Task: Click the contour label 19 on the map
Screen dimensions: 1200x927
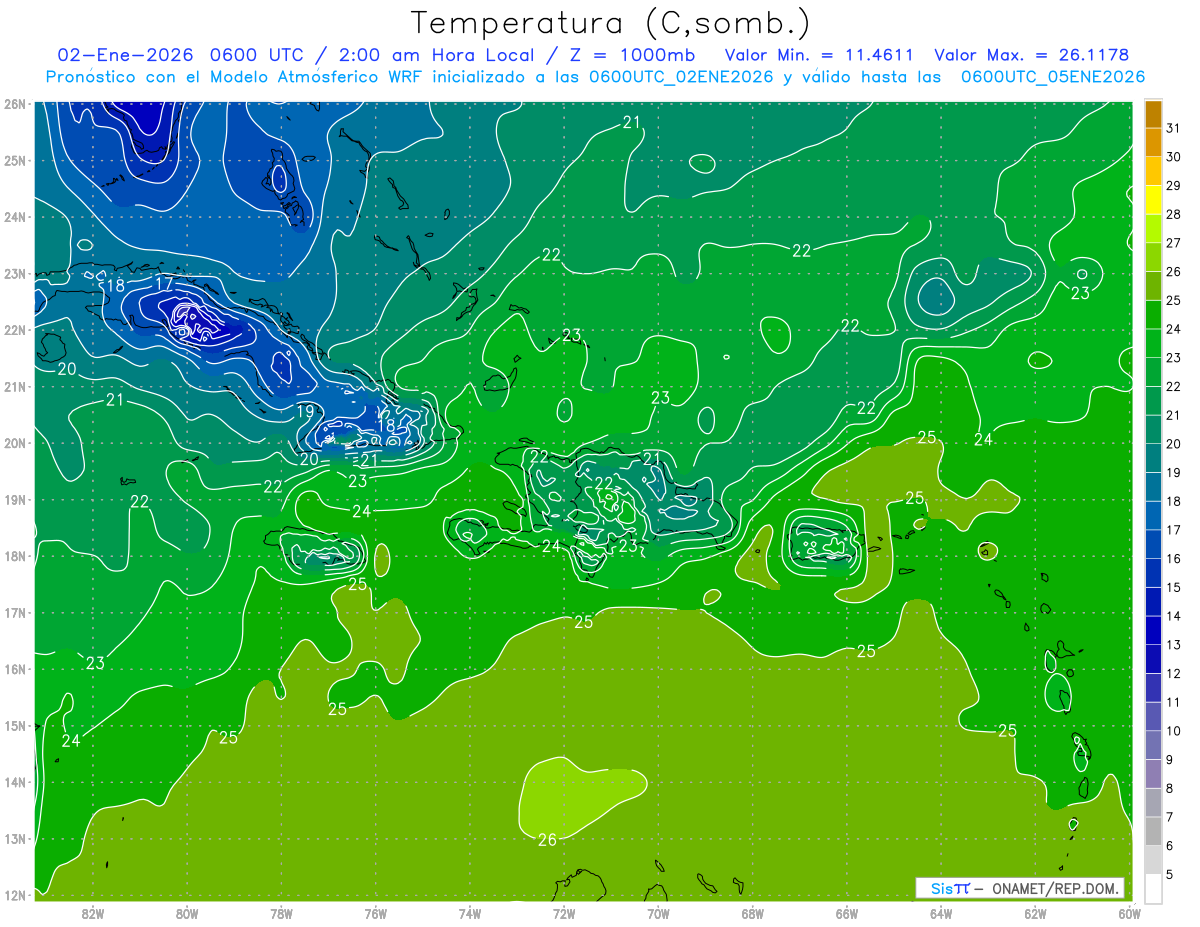Action: [x=306, y=411]
